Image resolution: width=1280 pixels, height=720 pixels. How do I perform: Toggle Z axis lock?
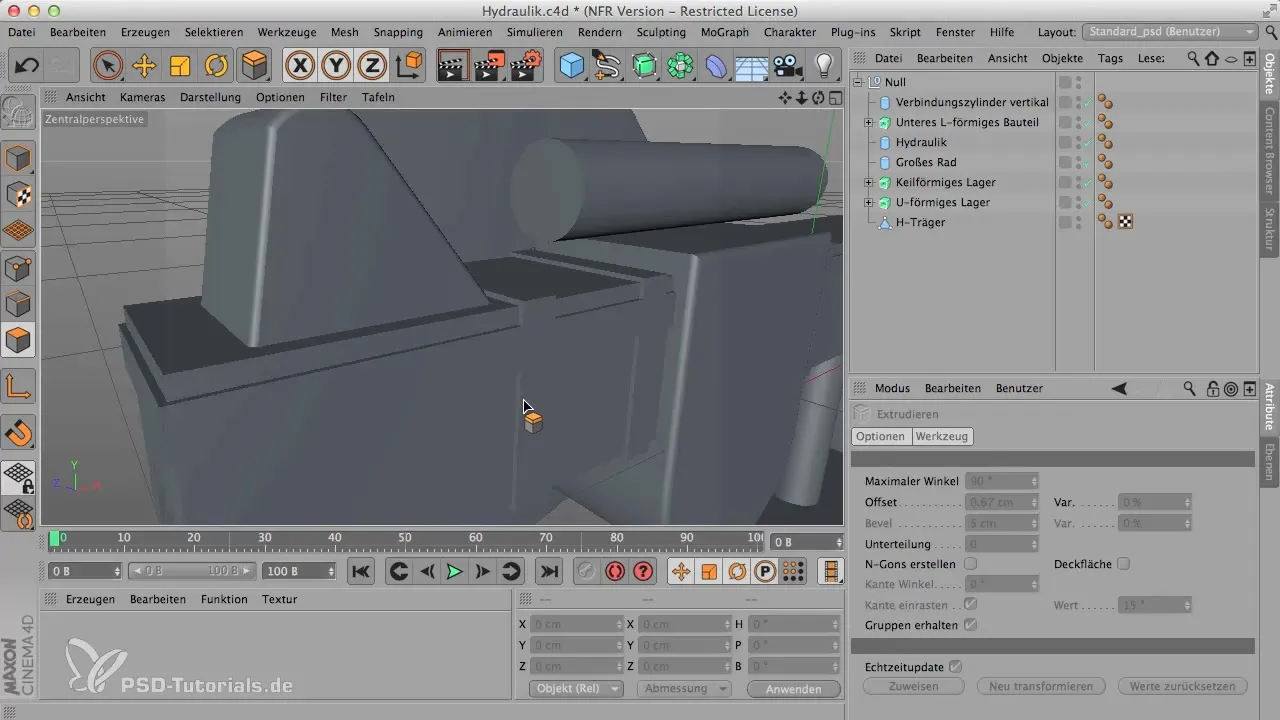pos(372,66)
